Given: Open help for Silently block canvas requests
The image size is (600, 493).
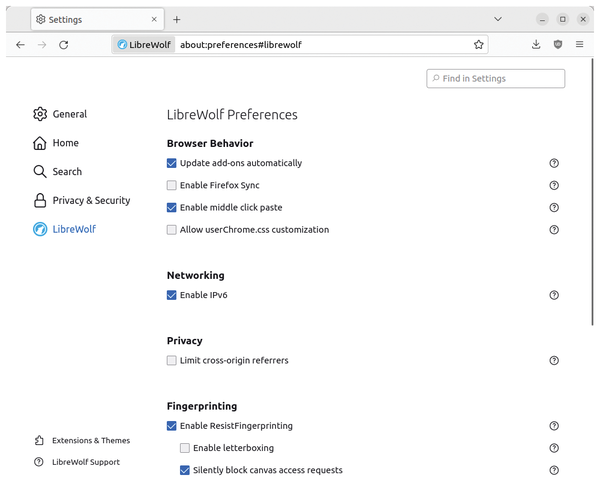Looking at the screenshot, I should (554, 470).
